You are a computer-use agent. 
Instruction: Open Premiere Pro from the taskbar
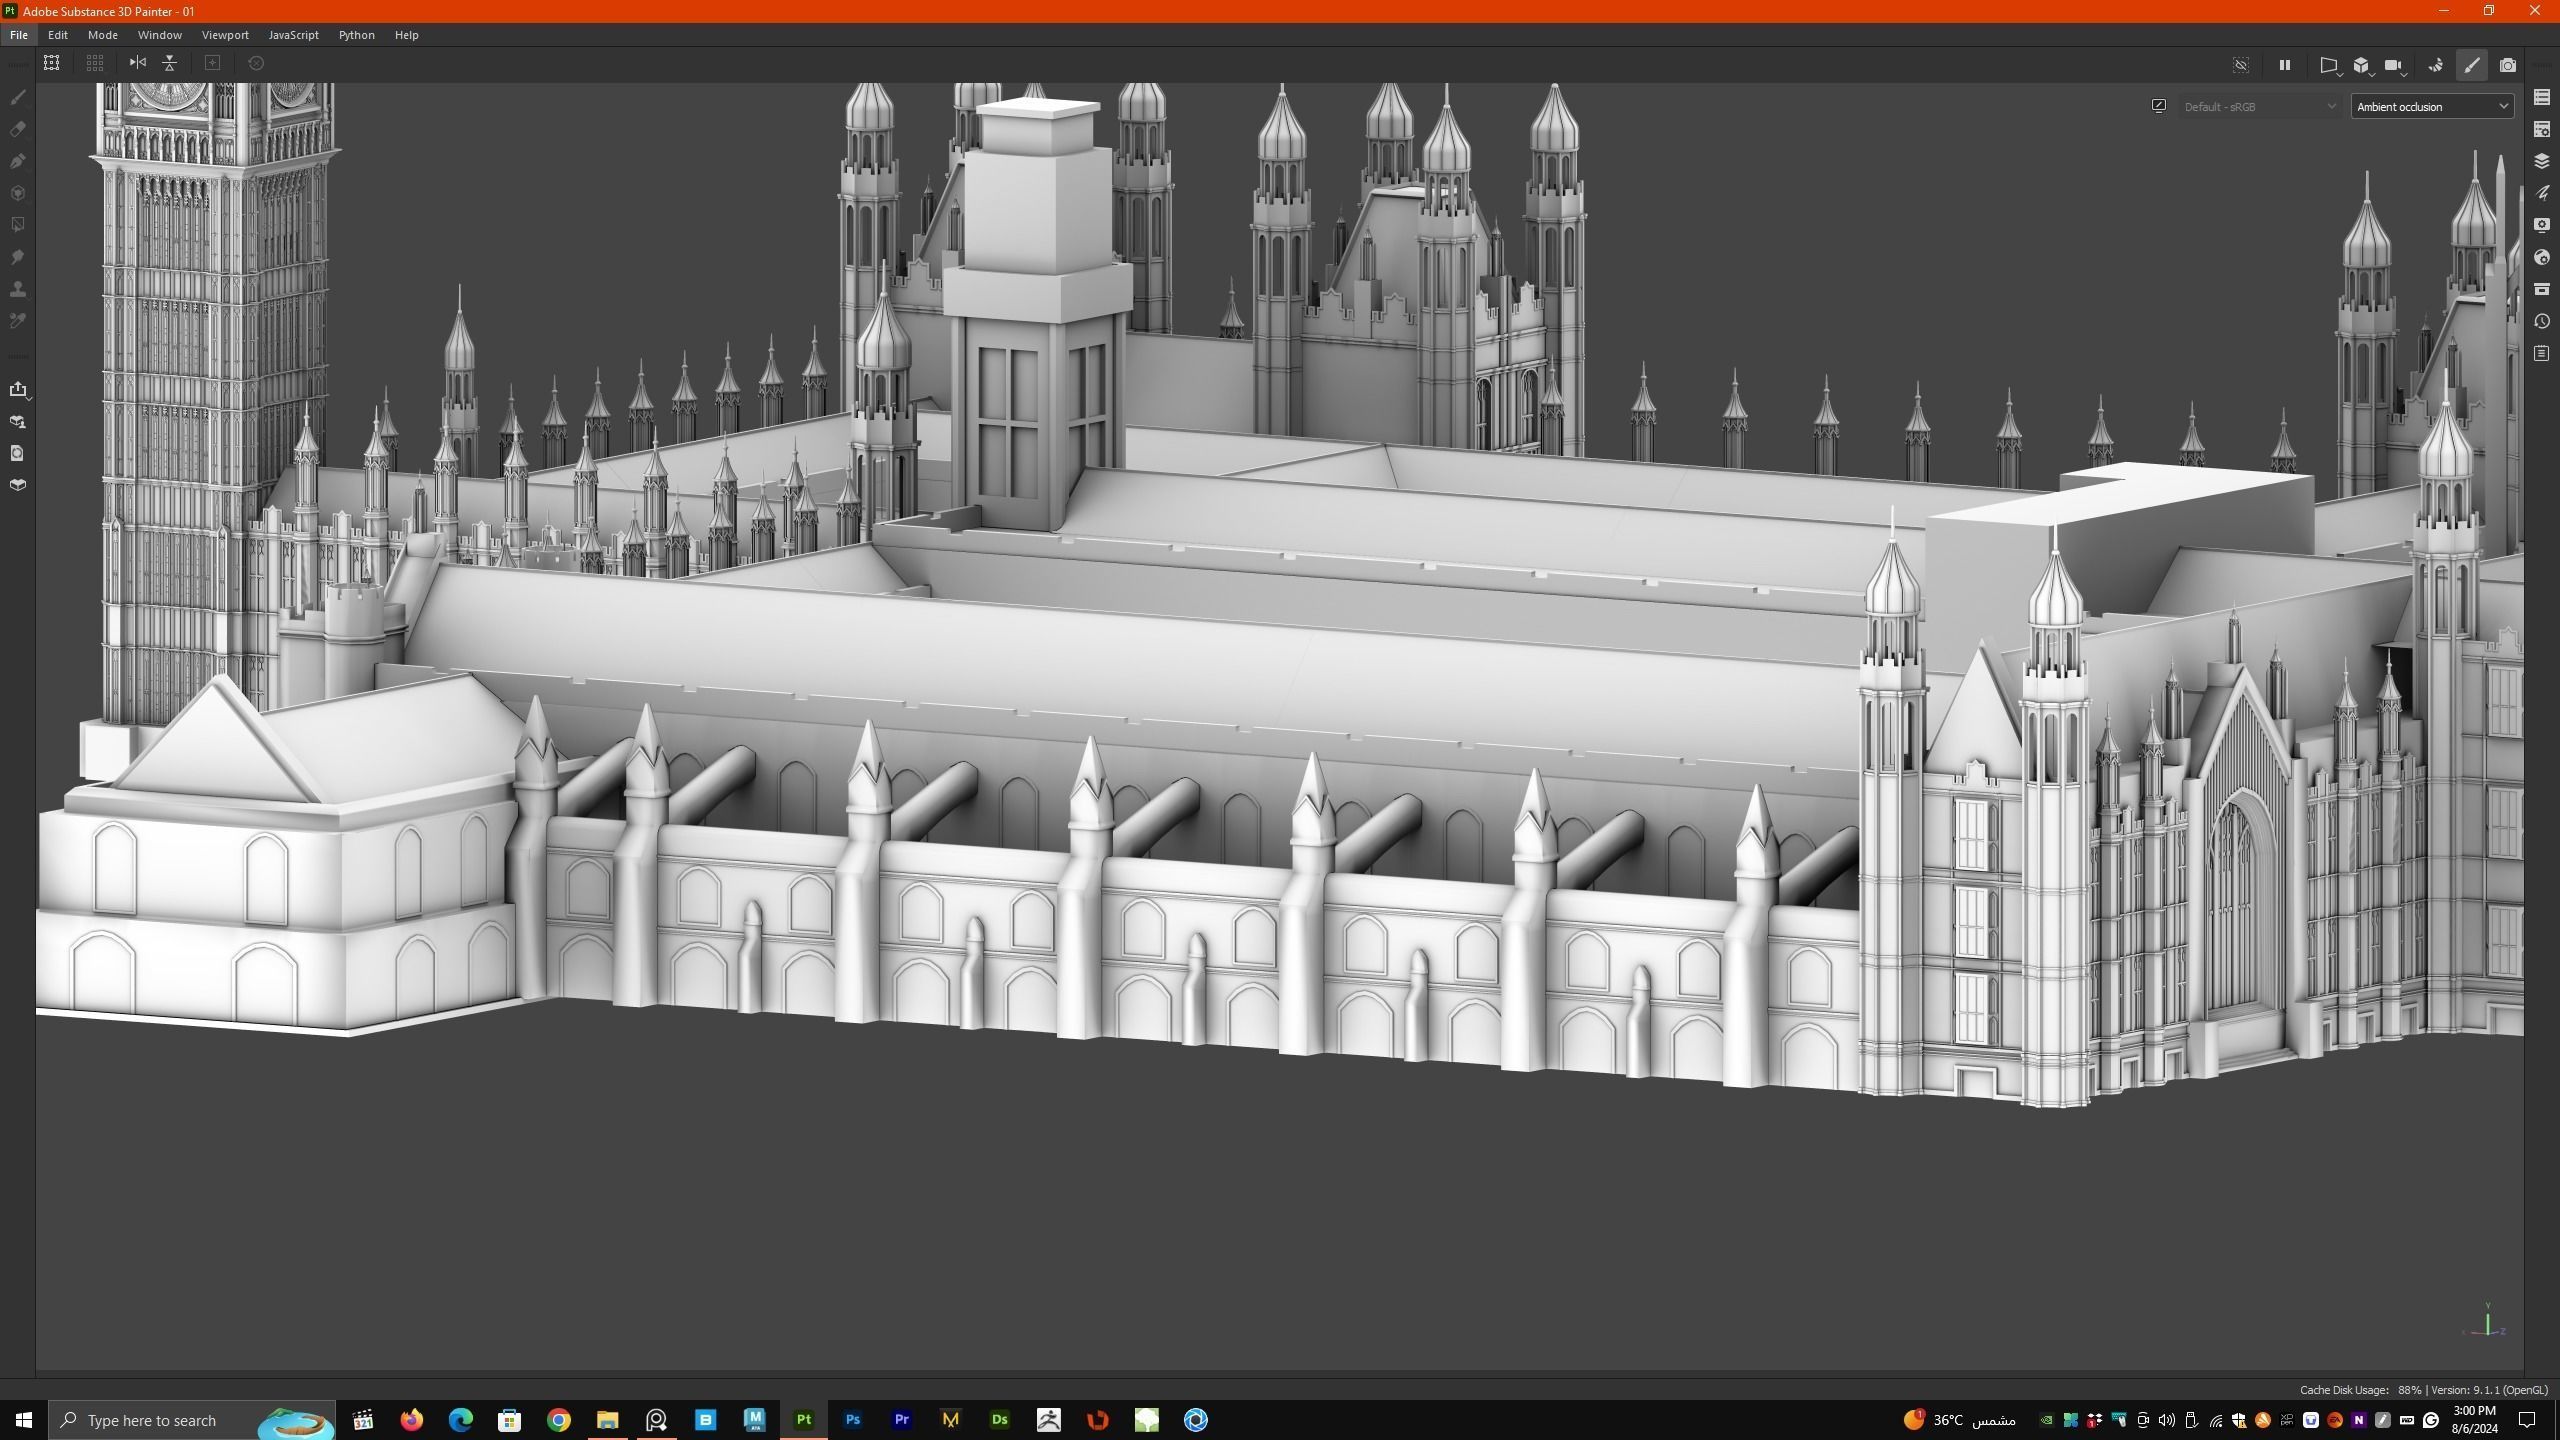902,1420
